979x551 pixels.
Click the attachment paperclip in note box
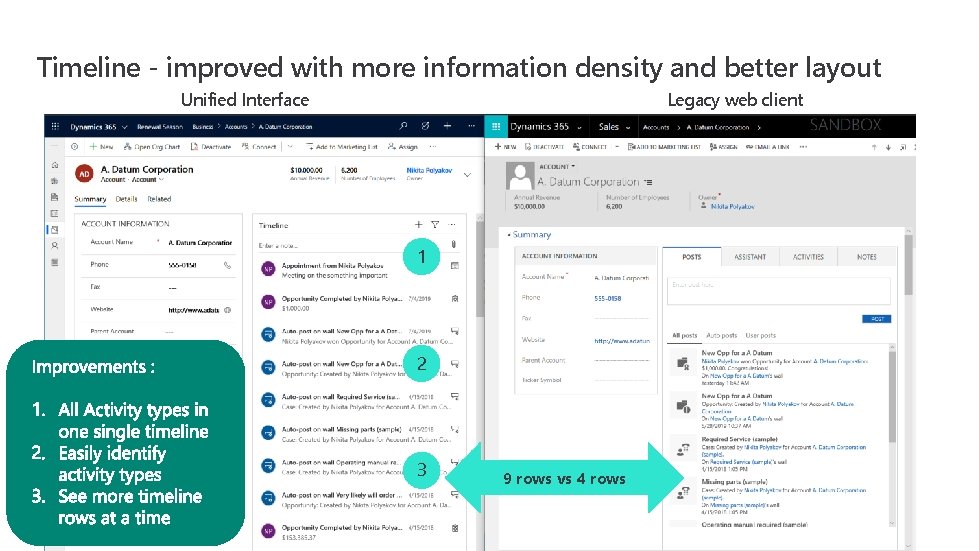tap(454, 244)
